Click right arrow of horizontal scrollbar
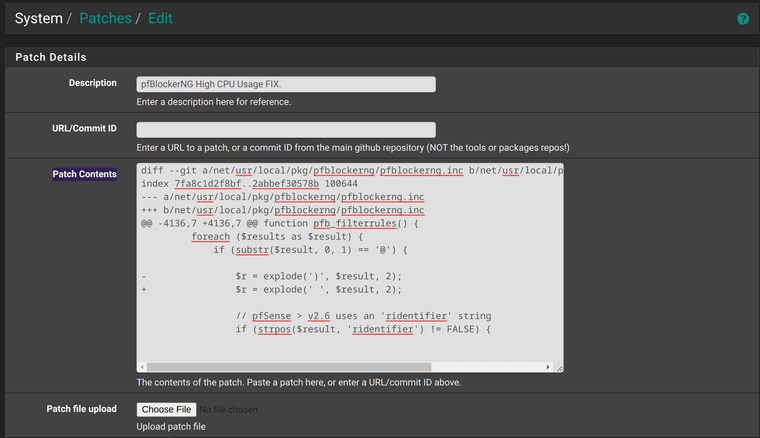 tap(548, 367)
